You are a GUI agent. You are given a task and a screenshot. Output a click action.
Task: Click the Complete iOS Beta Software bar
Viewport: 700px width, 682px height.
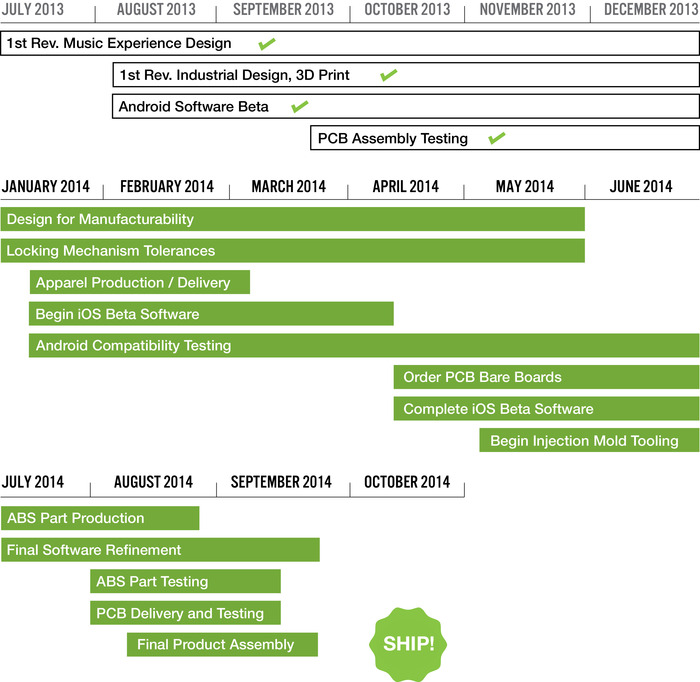coord(546,409)
